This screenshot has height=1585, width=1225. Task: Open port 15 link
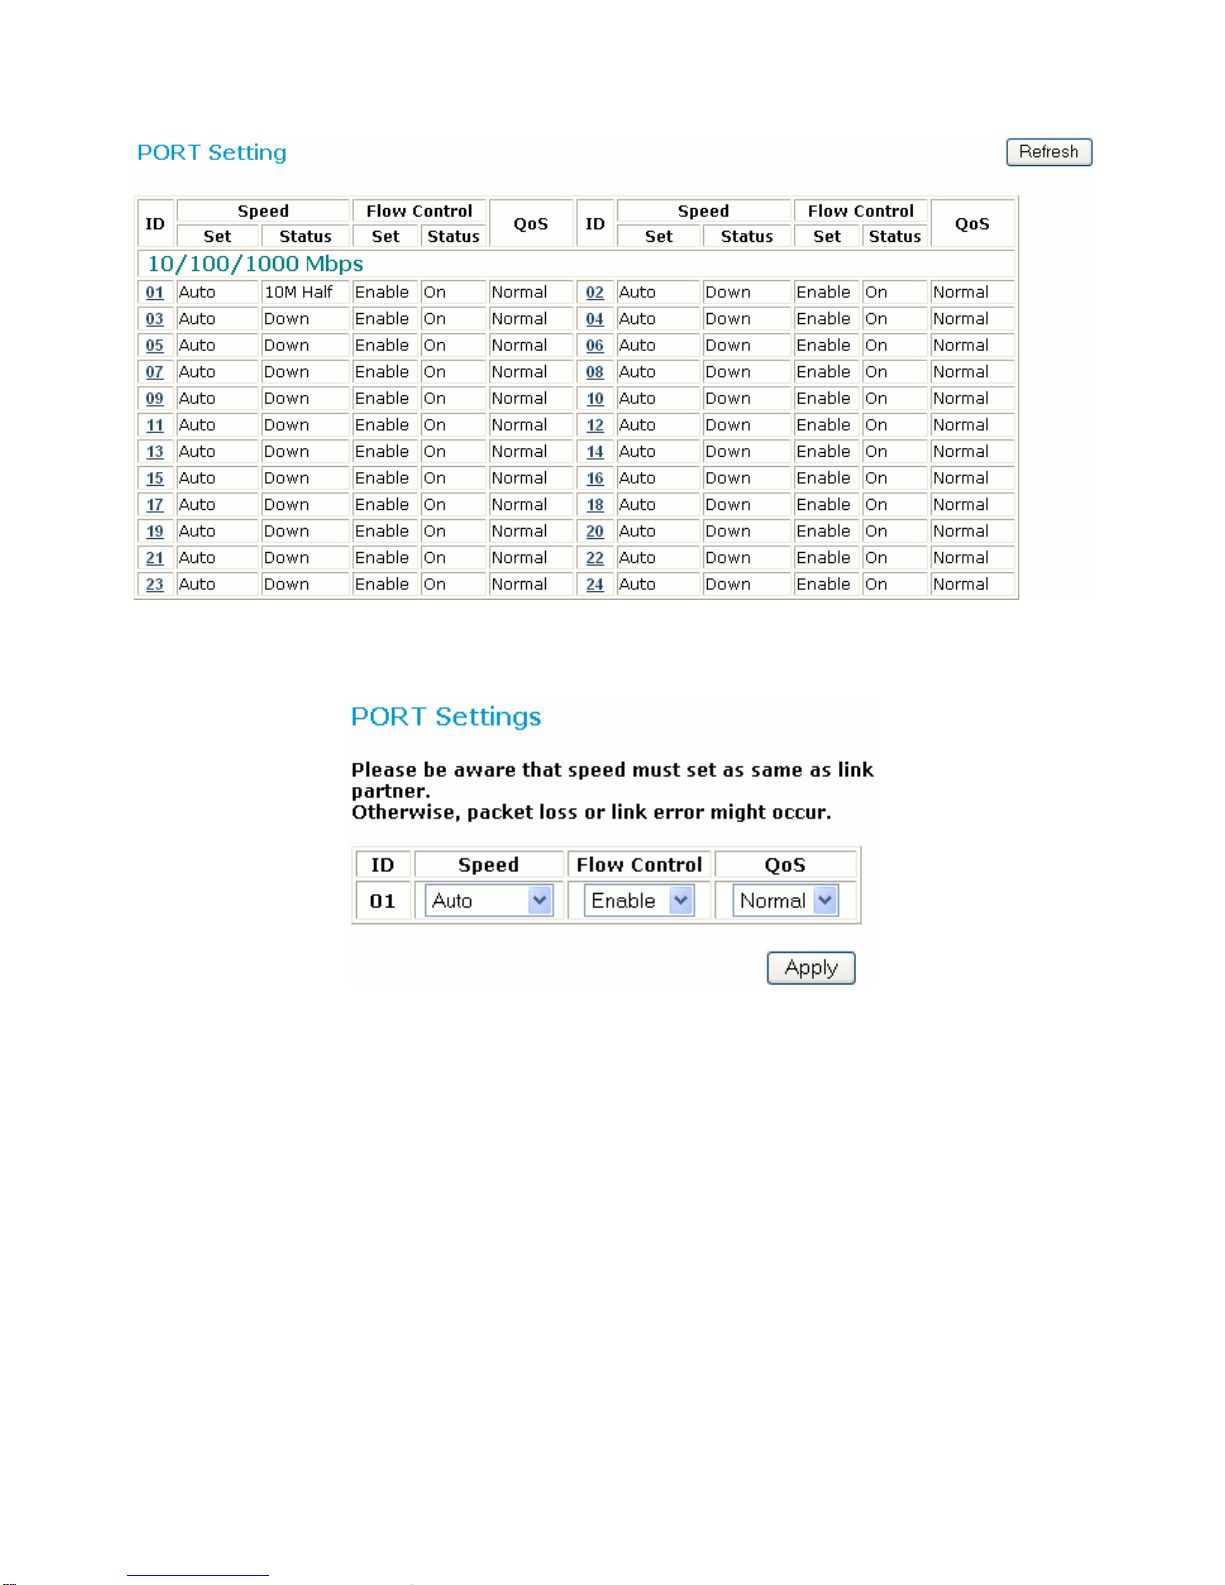(x=155, y=479)
